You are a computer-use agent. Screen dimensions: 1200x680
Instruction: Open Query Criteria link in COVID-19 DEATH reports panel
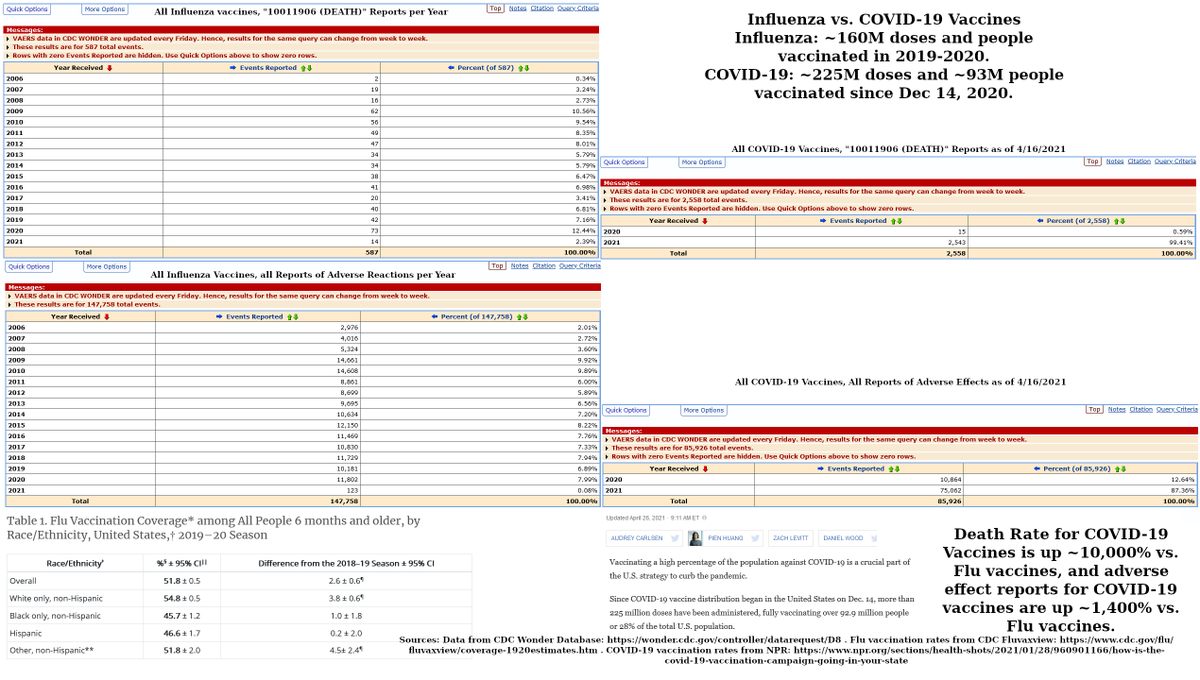click(x=1176, y=161)
